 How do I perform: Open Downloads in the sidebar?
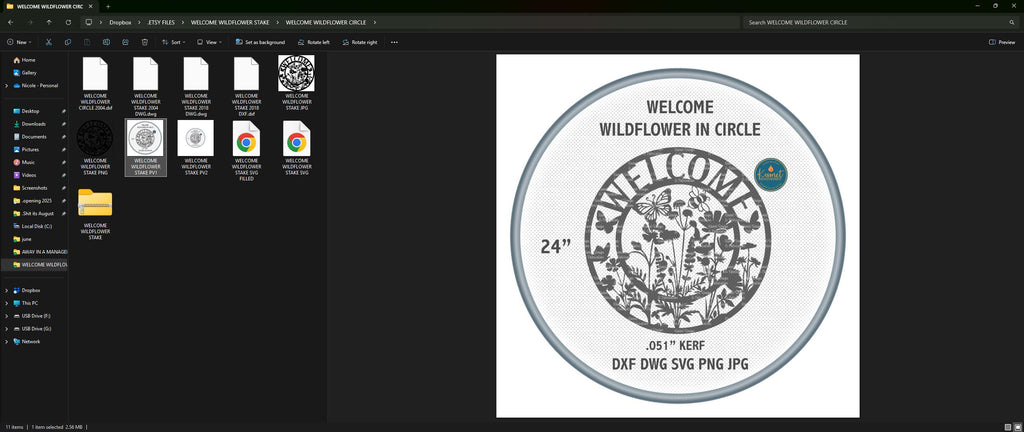click(33, 124)
